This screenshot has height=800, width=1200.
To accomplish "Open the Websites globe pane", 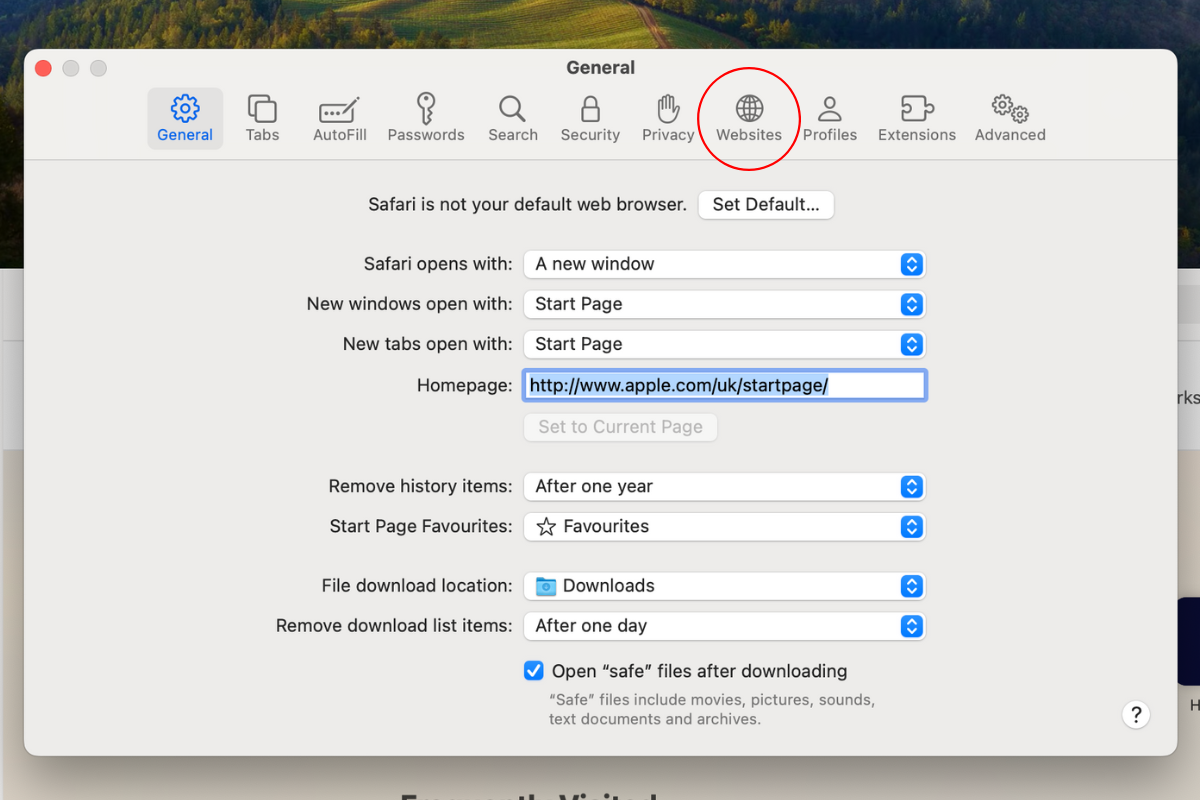I will [748, 118].
